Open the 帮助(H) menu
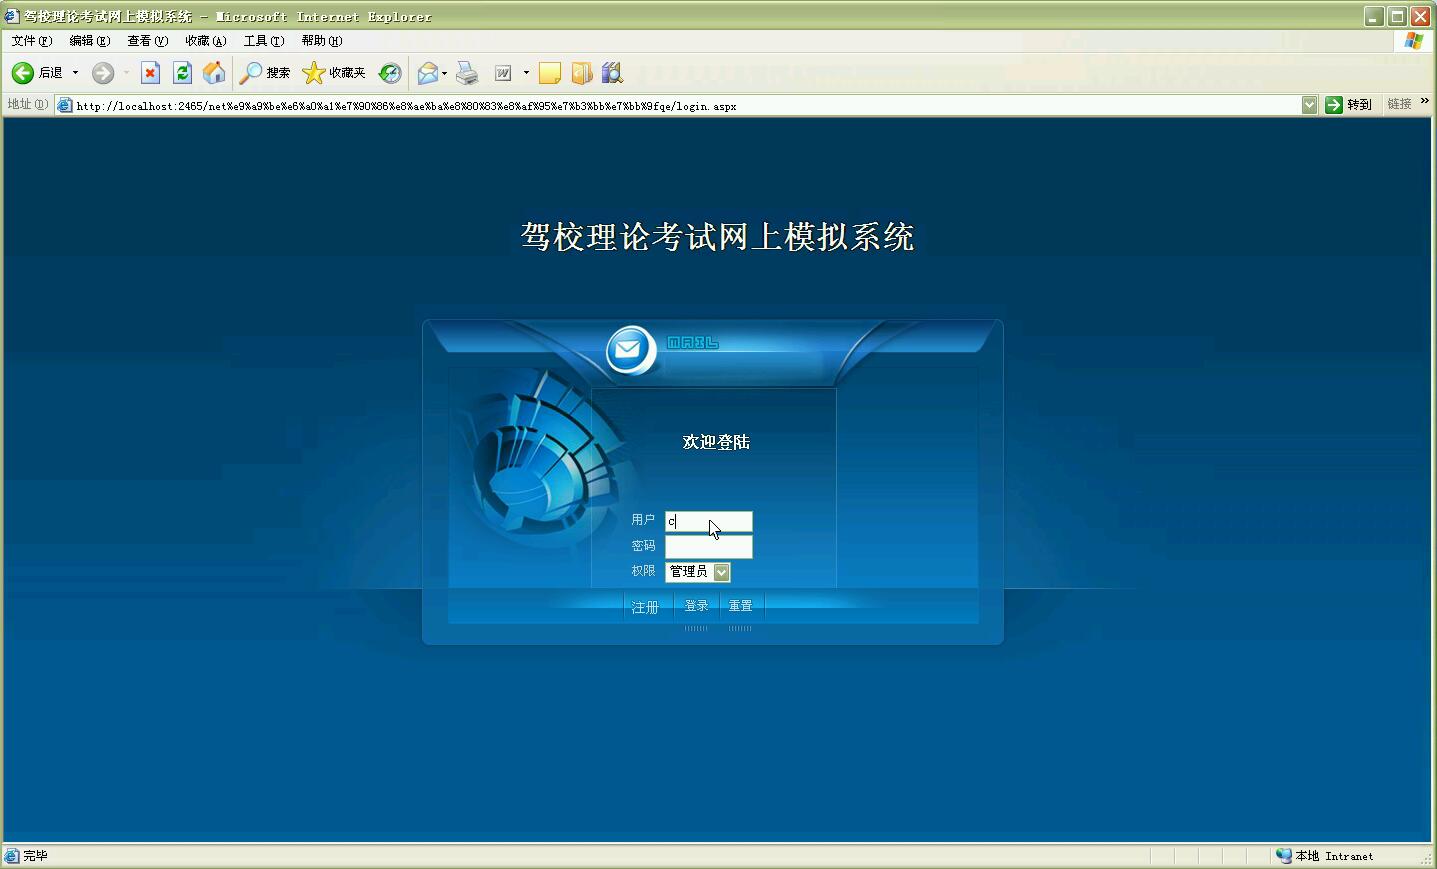The image size is (1437, 869). point(321,41)
